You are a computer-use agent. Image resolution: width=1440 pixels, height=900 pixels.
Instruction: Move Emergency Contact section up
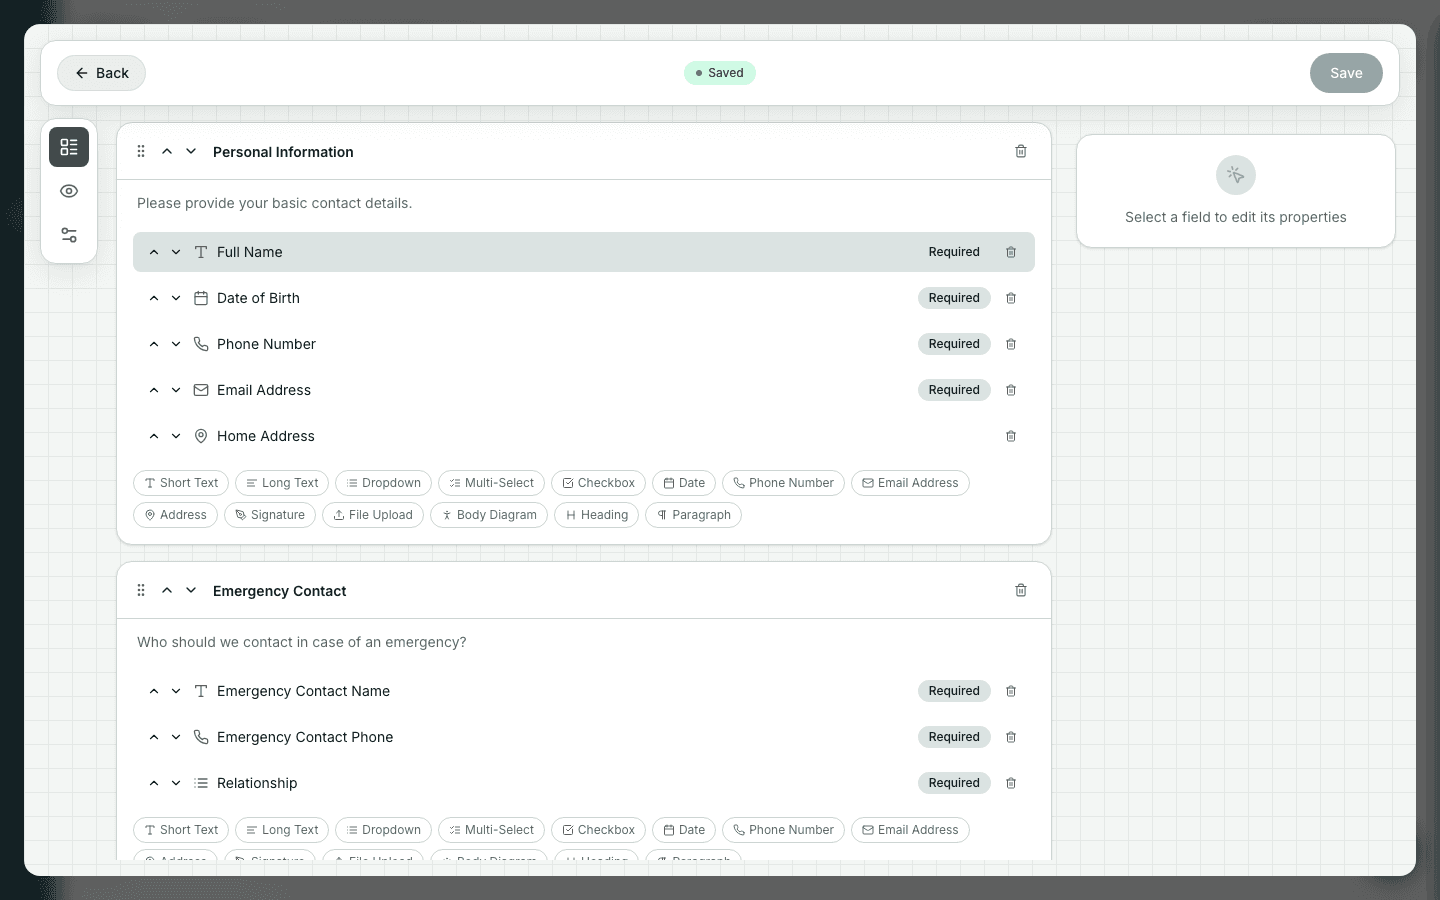tap(167, 590)
